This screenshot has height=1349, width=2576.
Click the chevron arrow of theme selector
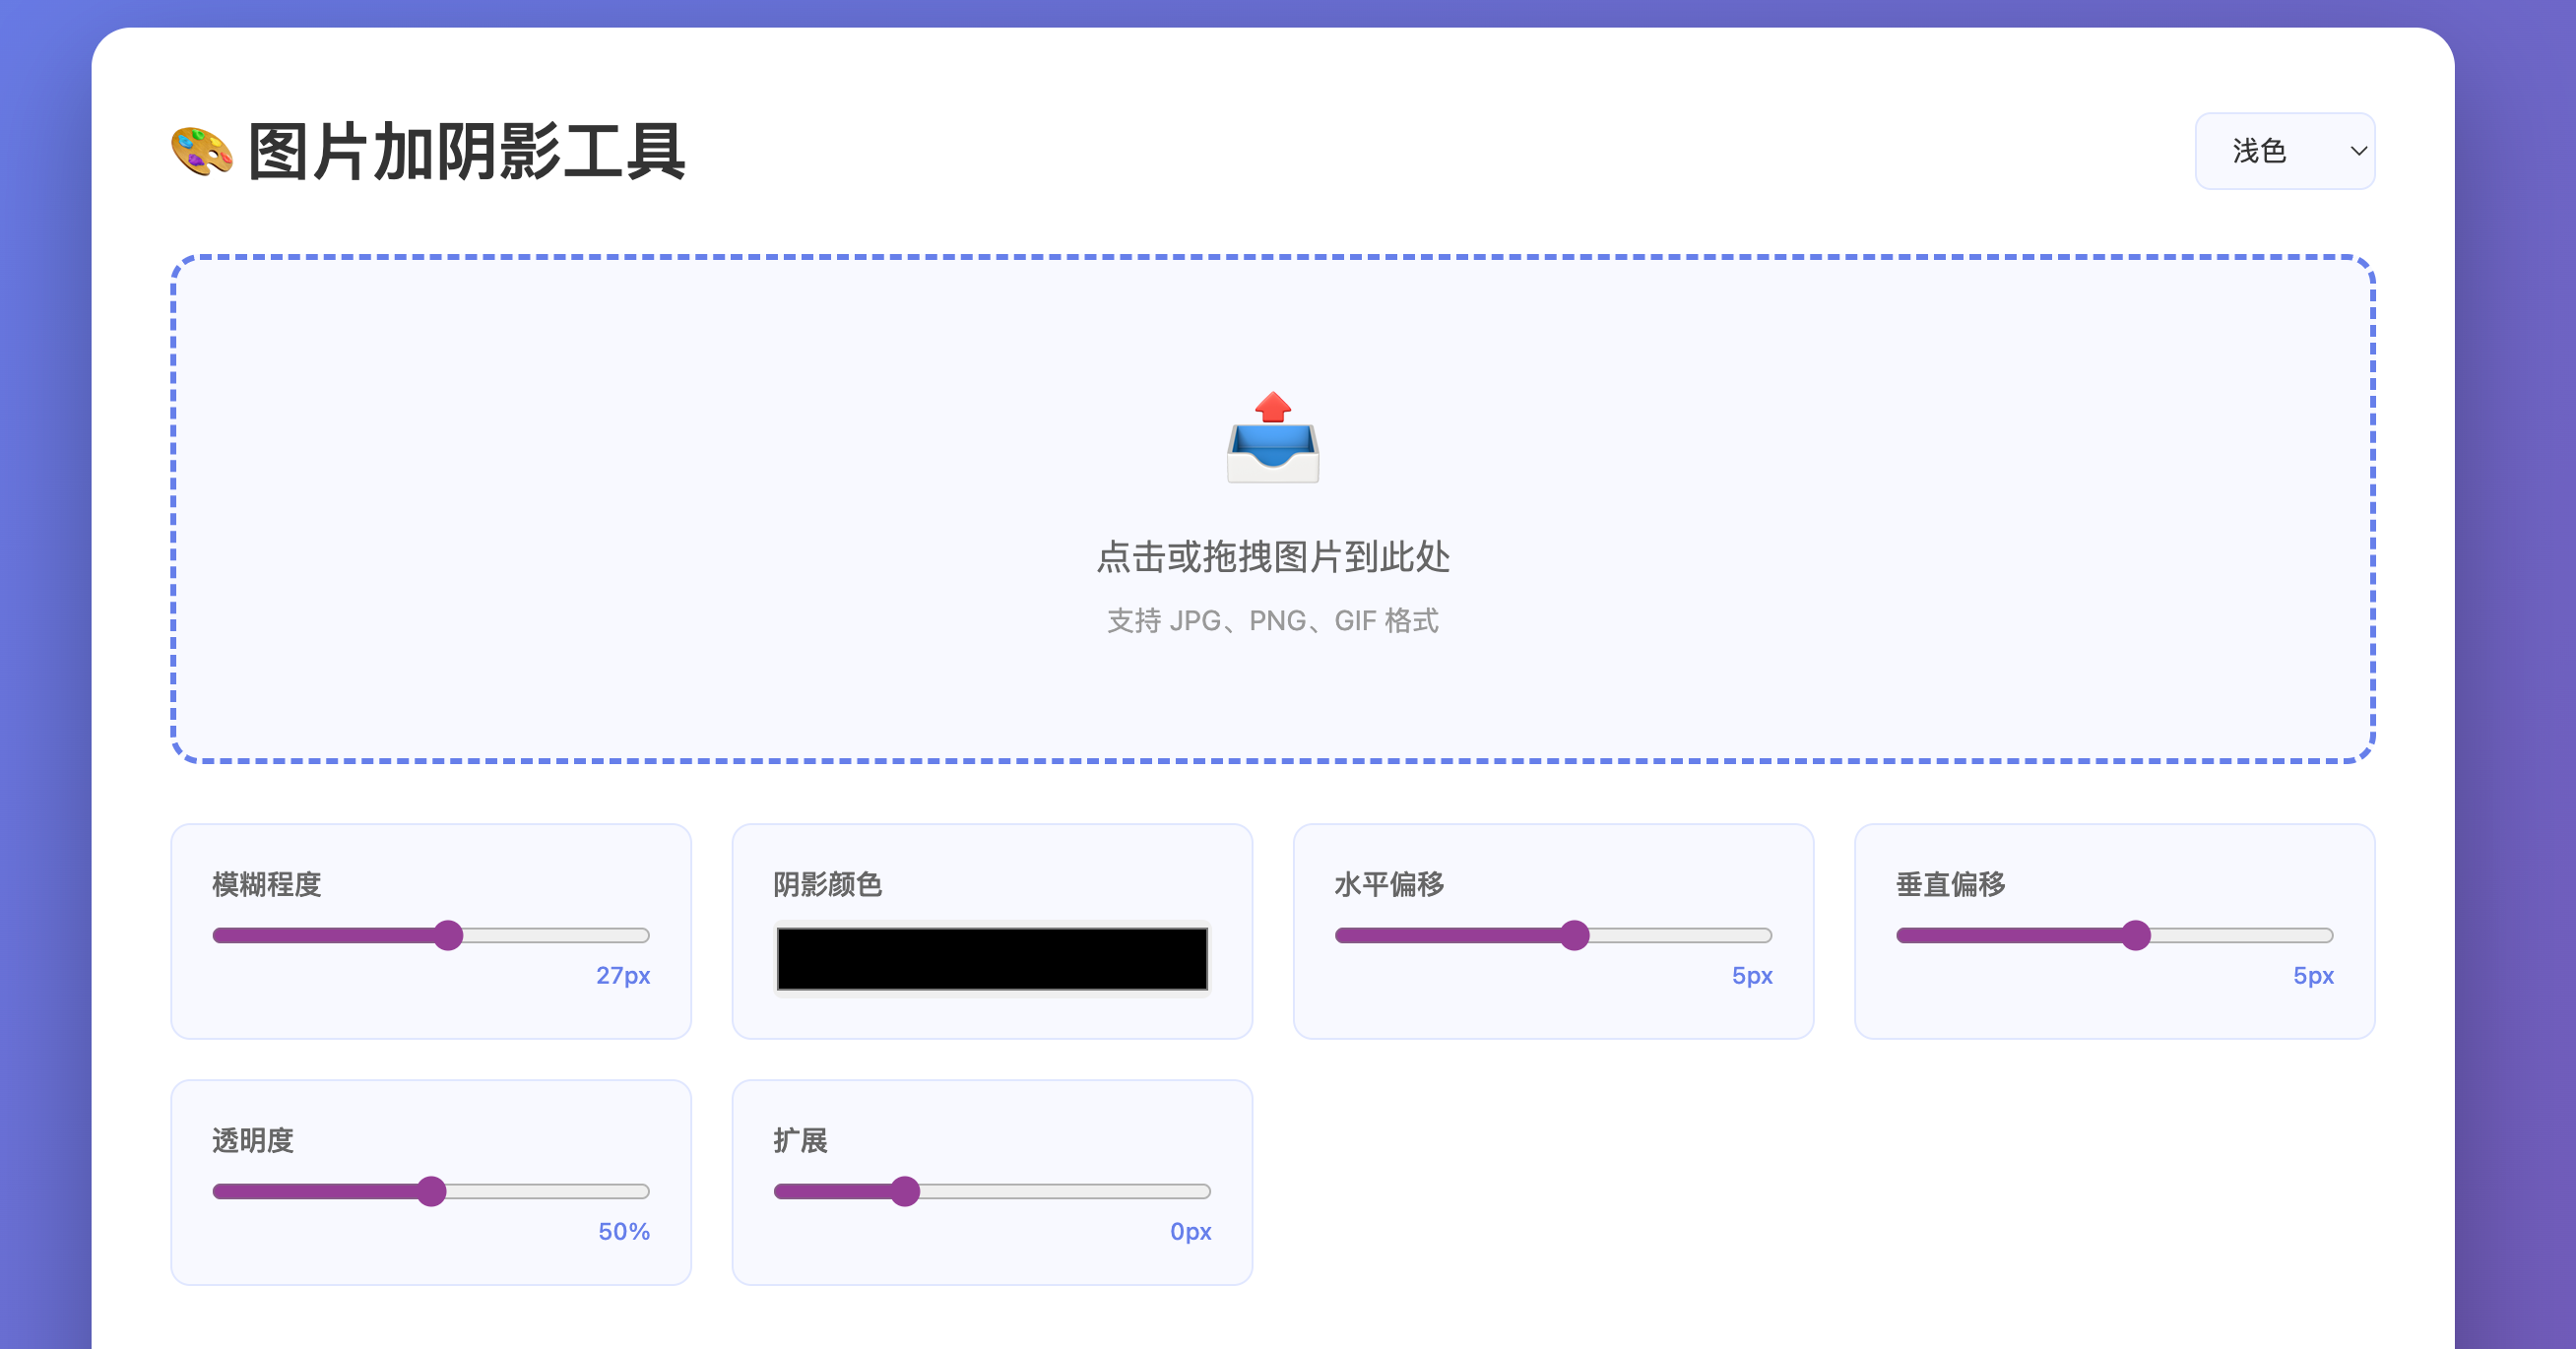(x=2358, y=151)
